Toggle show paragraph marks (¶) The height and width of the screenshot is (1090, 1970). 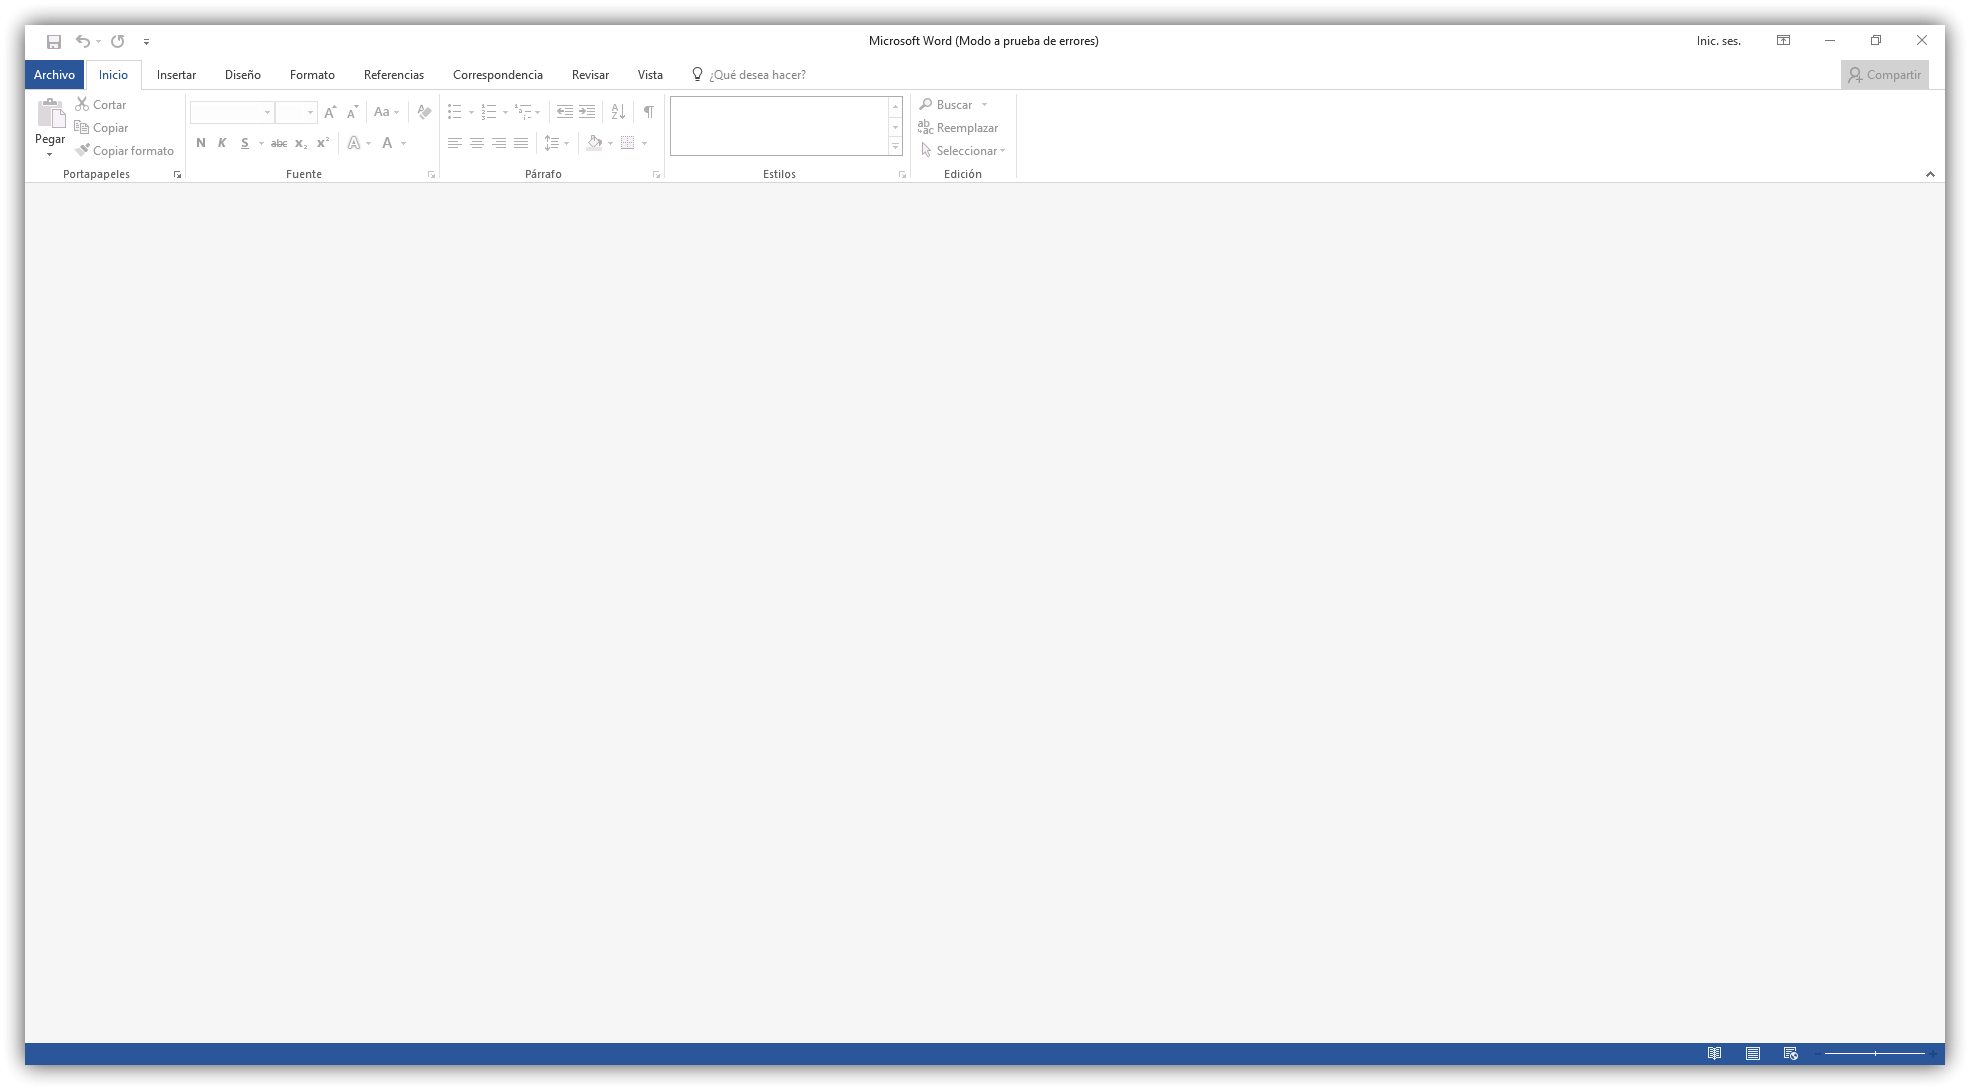649,112
